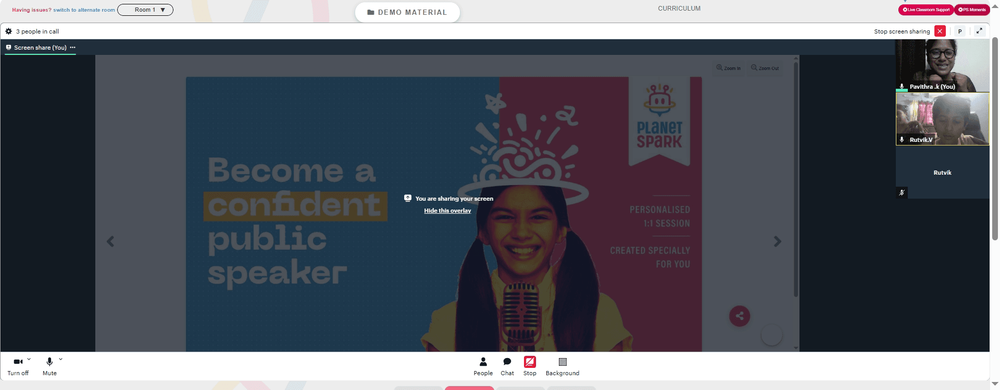Open Background effects settings
The height and width of the screenshot is (390, 1000).
562,366
